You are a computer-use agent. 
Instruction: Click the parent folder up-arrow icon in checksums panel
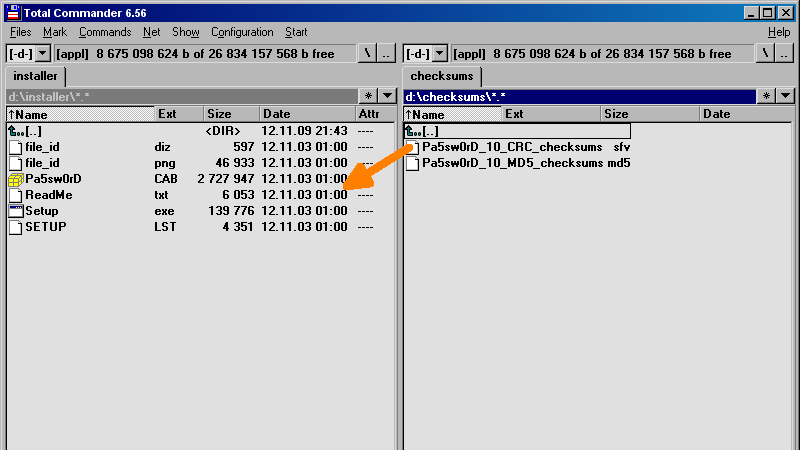(413, 132)
